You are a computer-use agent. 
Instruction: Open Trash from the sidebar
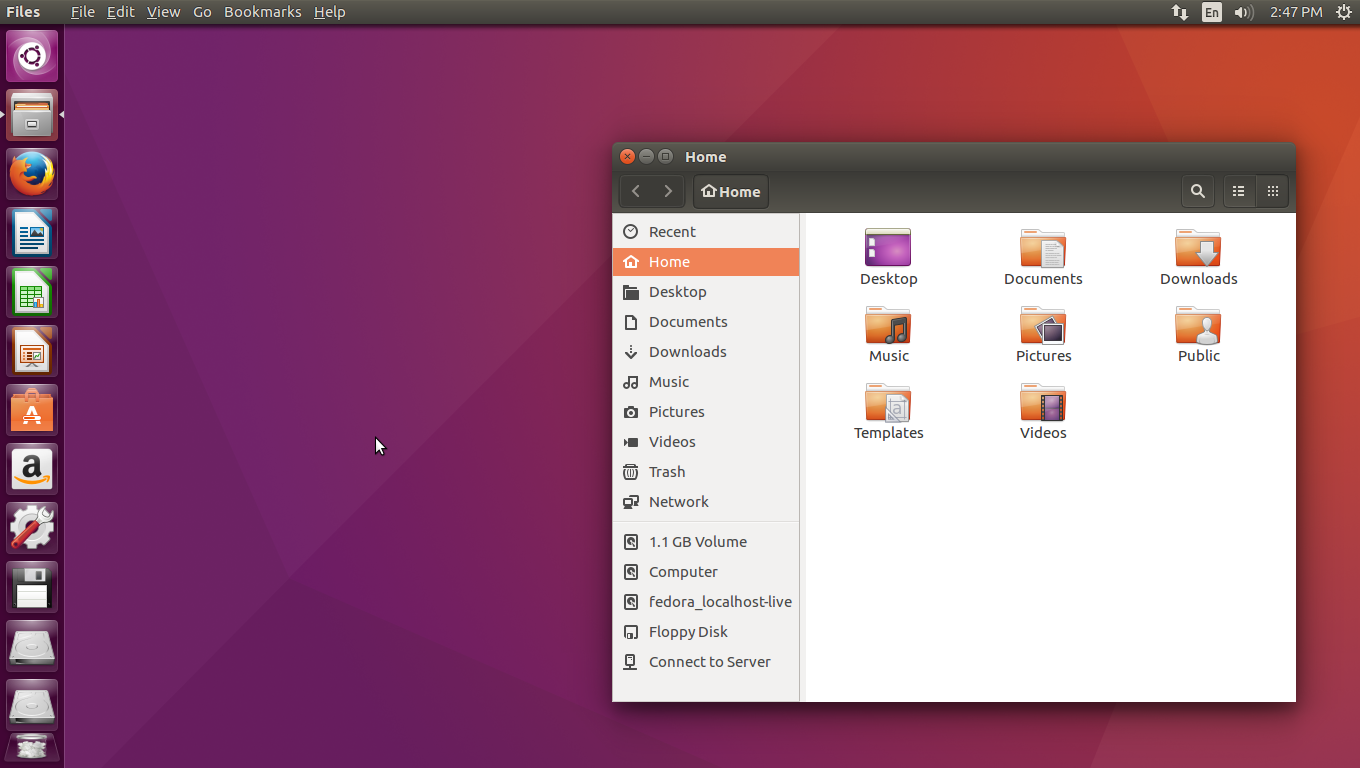705,471
